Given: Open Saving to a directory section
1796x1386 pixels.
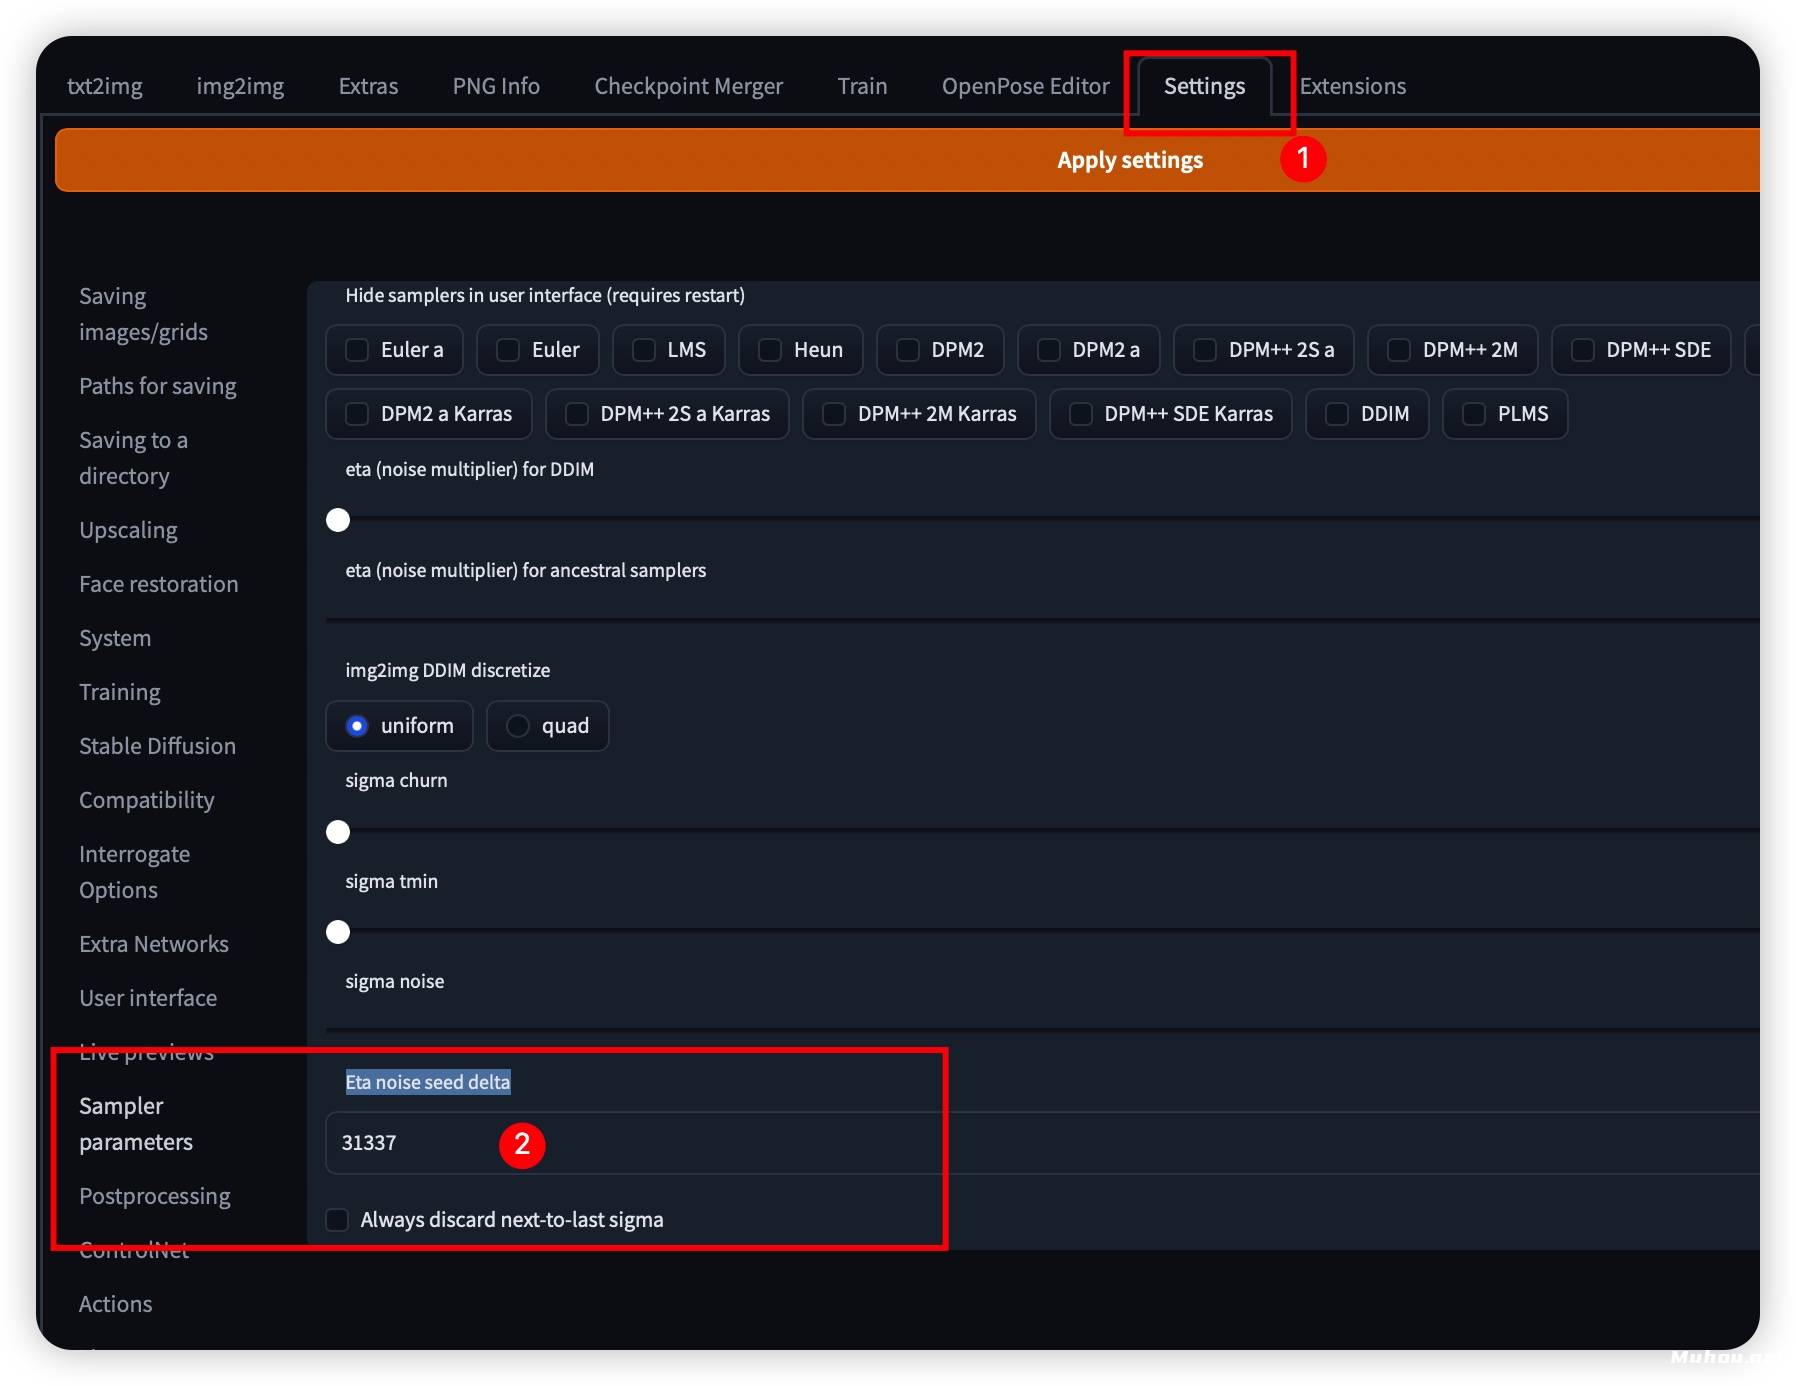Looking at the screenshot, I should 133,458.
